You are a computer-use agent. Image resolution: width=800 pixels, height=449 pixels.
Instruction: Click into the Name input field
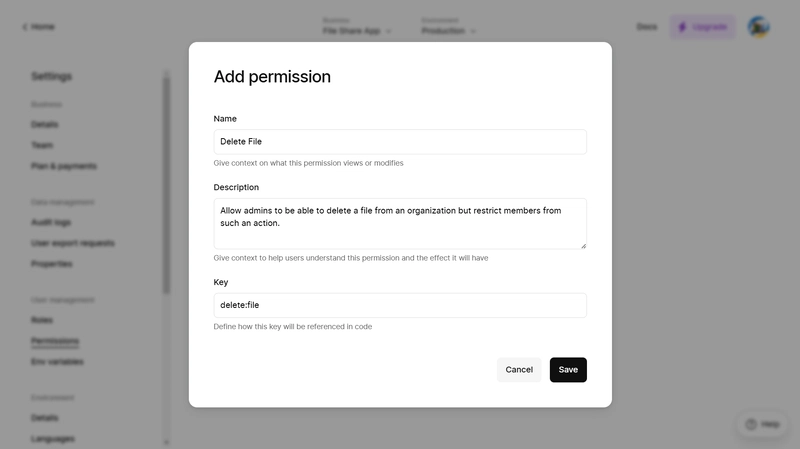point(400,142)
